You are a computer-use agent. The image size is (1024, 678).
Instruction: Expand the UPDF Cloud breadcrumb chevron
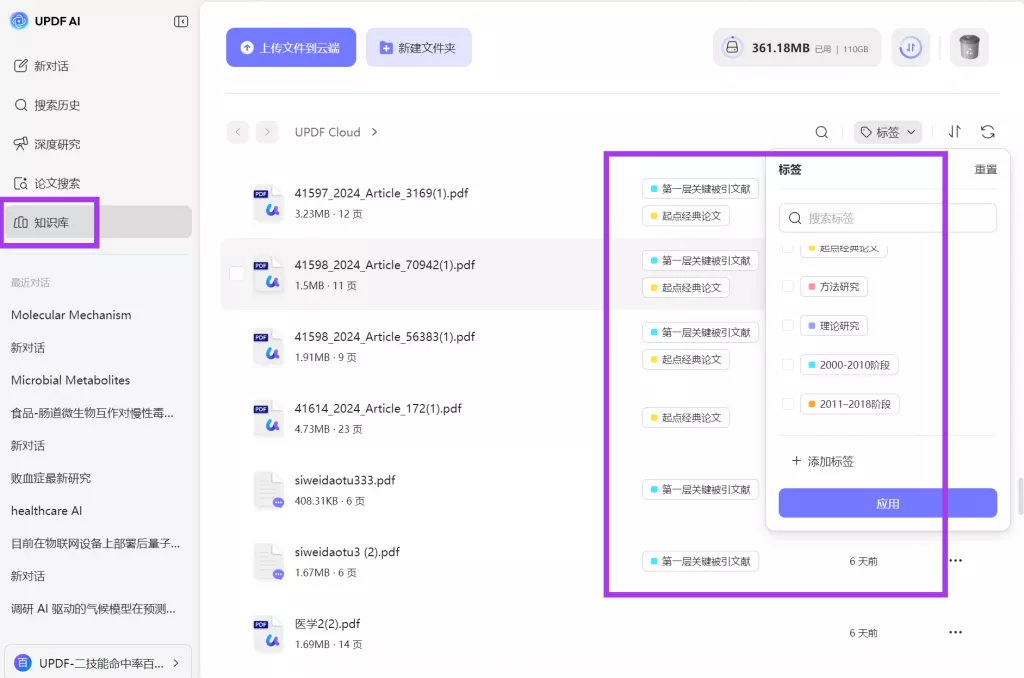point(375,132)
